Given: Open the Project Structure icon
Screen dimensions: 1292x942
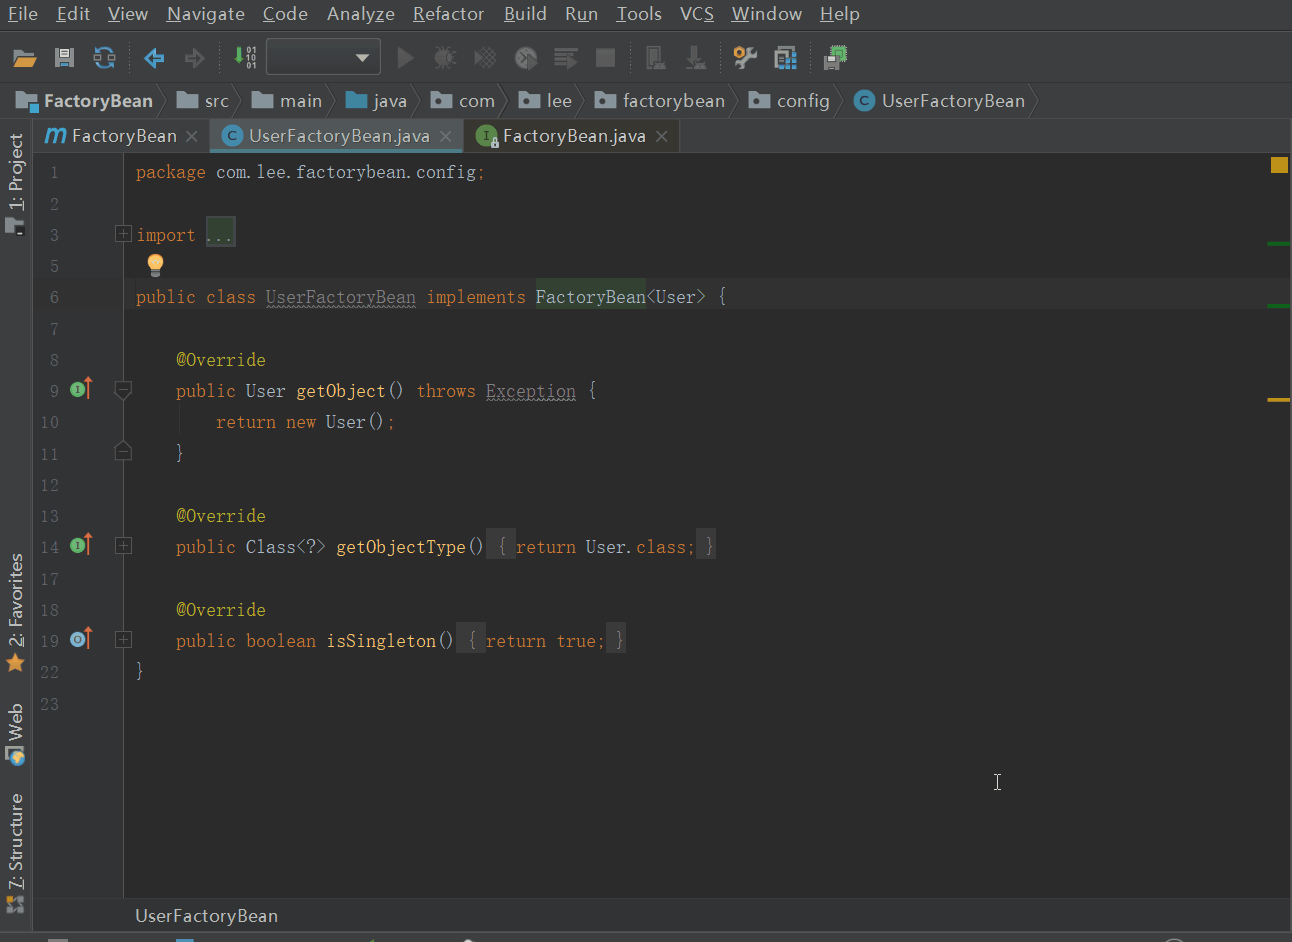Looking at the screenshot, I should click(786, 58).
